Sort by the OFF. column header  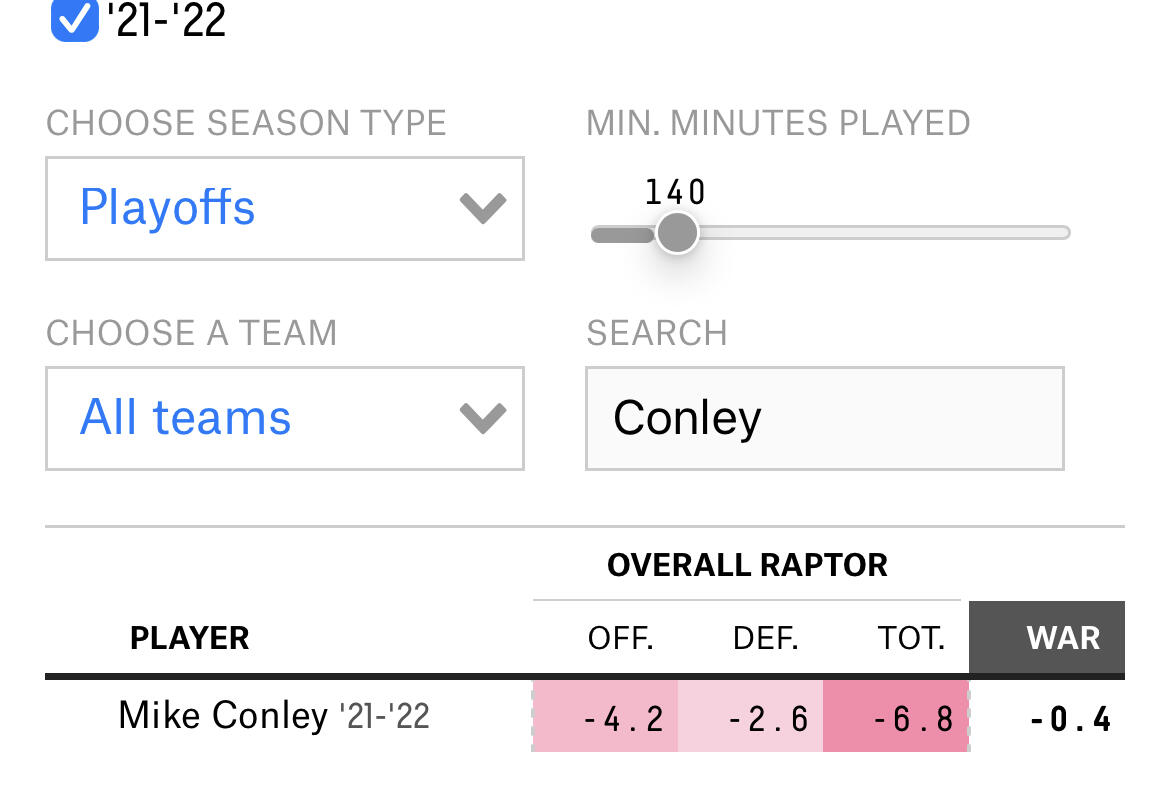620,638
